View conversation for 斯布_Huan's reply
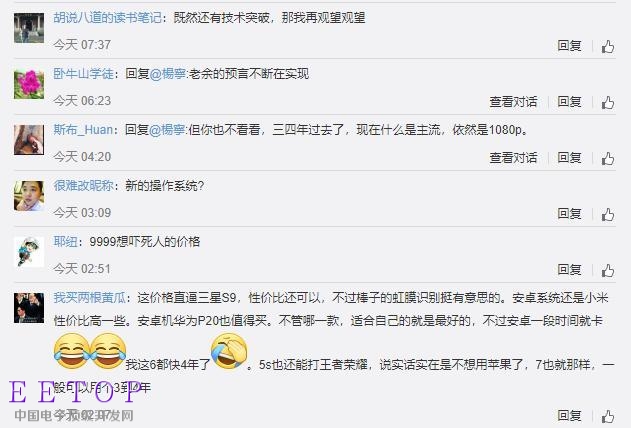 point(513,158)
